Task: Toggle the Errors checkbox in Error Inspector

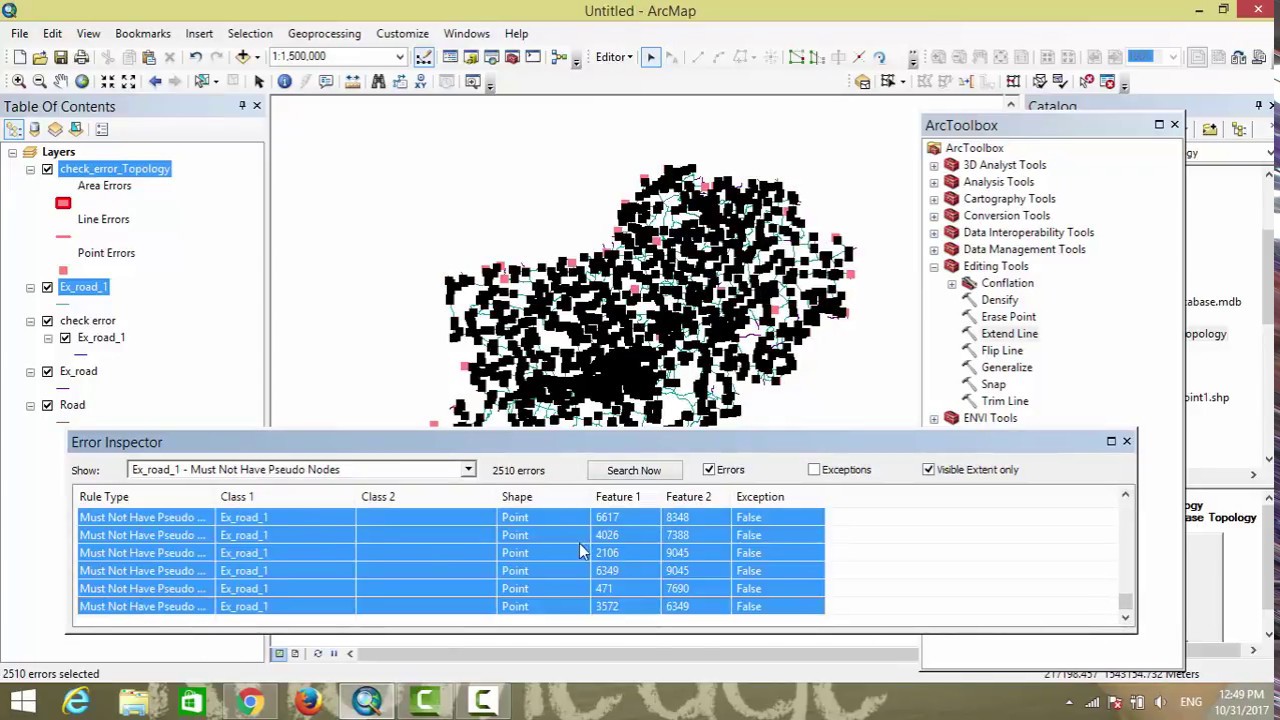Action: [x=709, y=469]
